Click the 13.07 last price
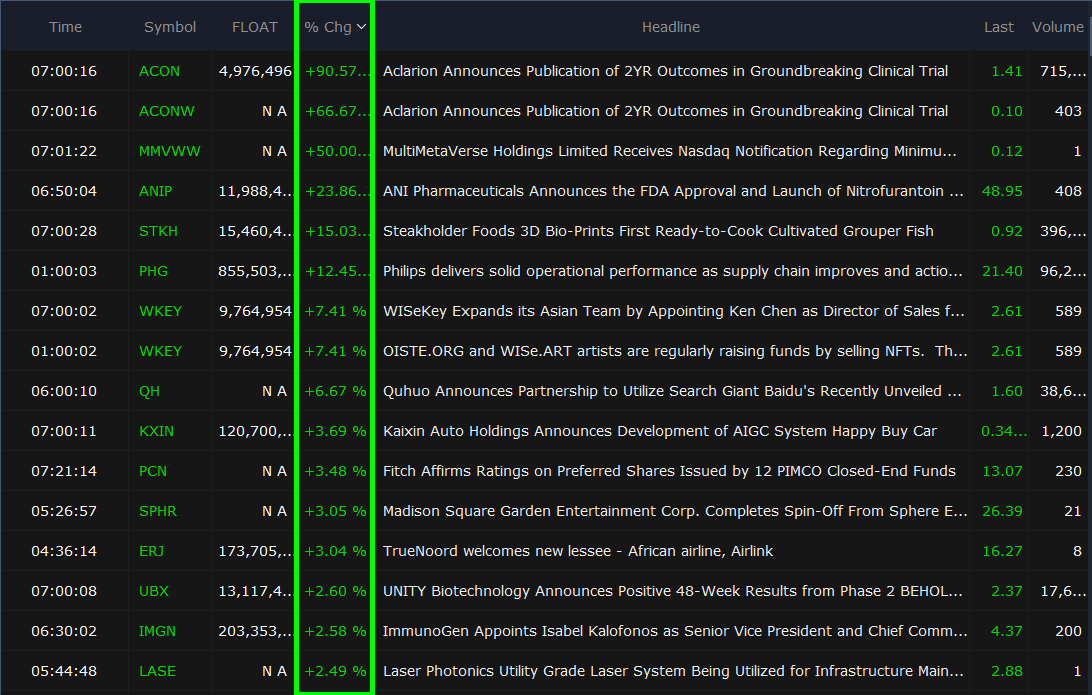This screenshot has width=1092, height=695. tap(1002, 471)
